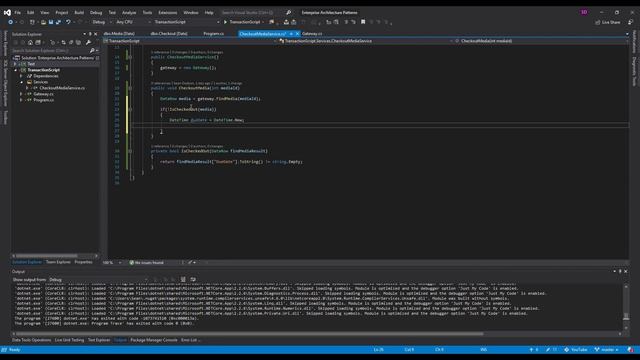640x360 pixels.
Task: Switch to dbo.Media [Data] tab
Action: 119,34
